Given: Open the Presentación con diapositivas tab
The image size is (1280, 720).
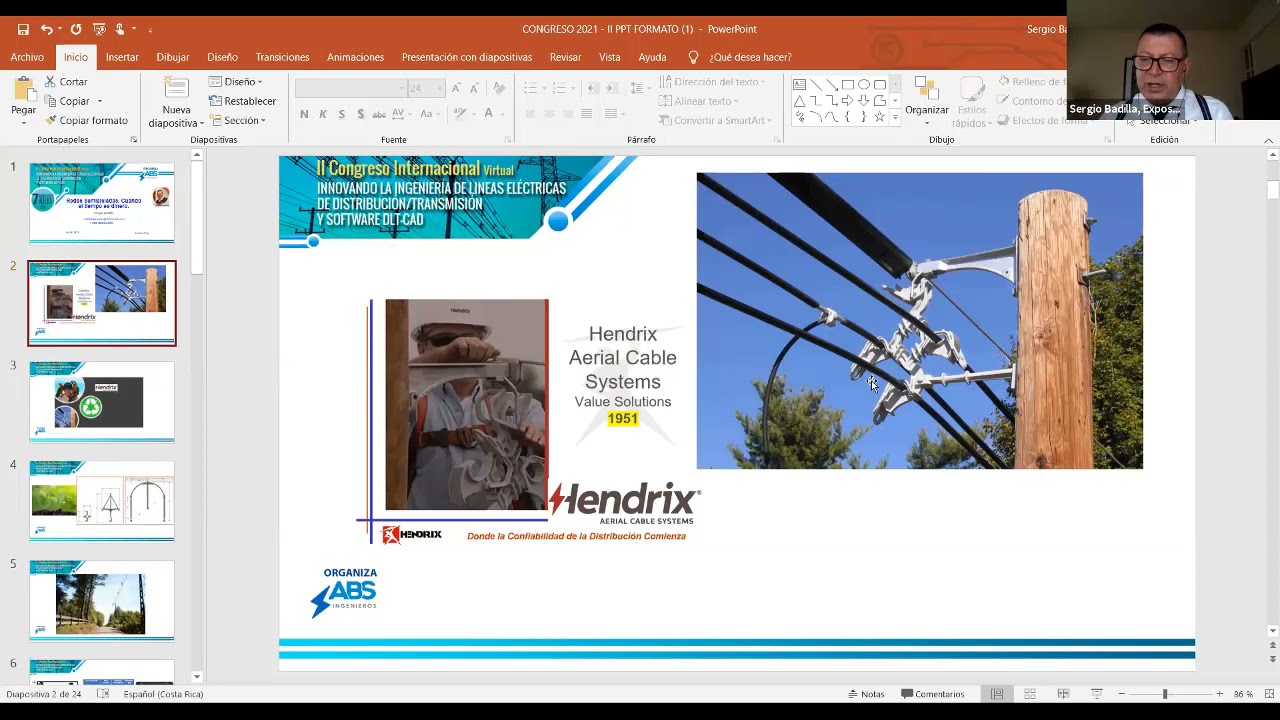Looking at the screenshot, I should coord(466,57).
